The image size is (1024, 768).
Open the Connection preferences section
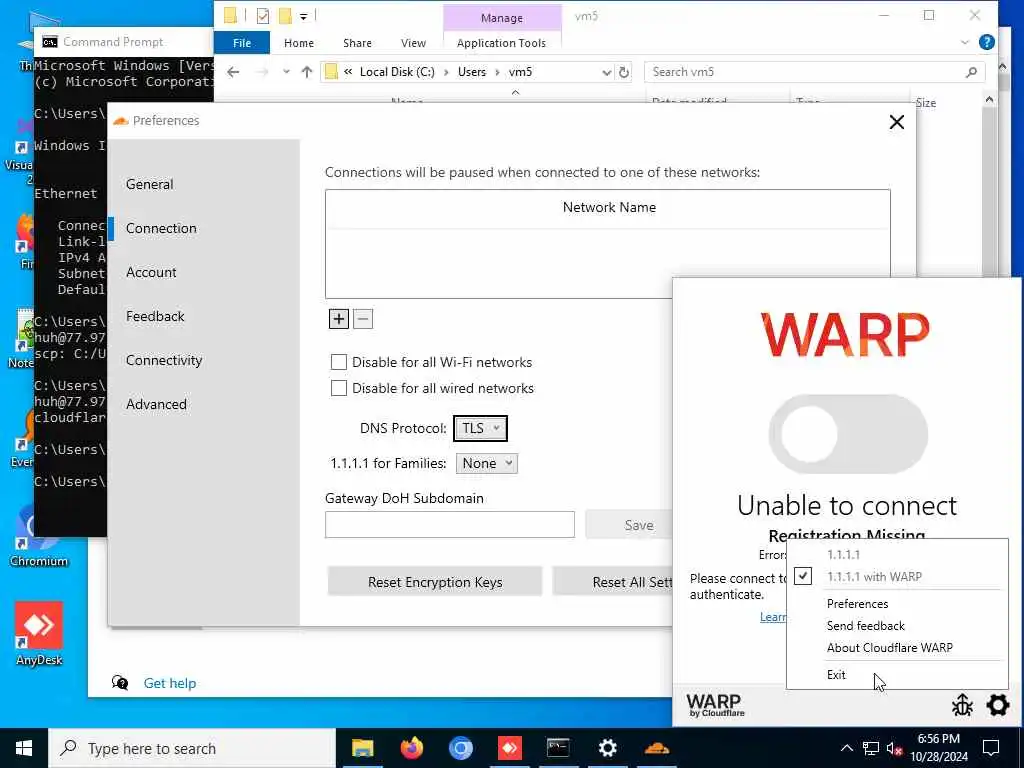tap(161, 228)
